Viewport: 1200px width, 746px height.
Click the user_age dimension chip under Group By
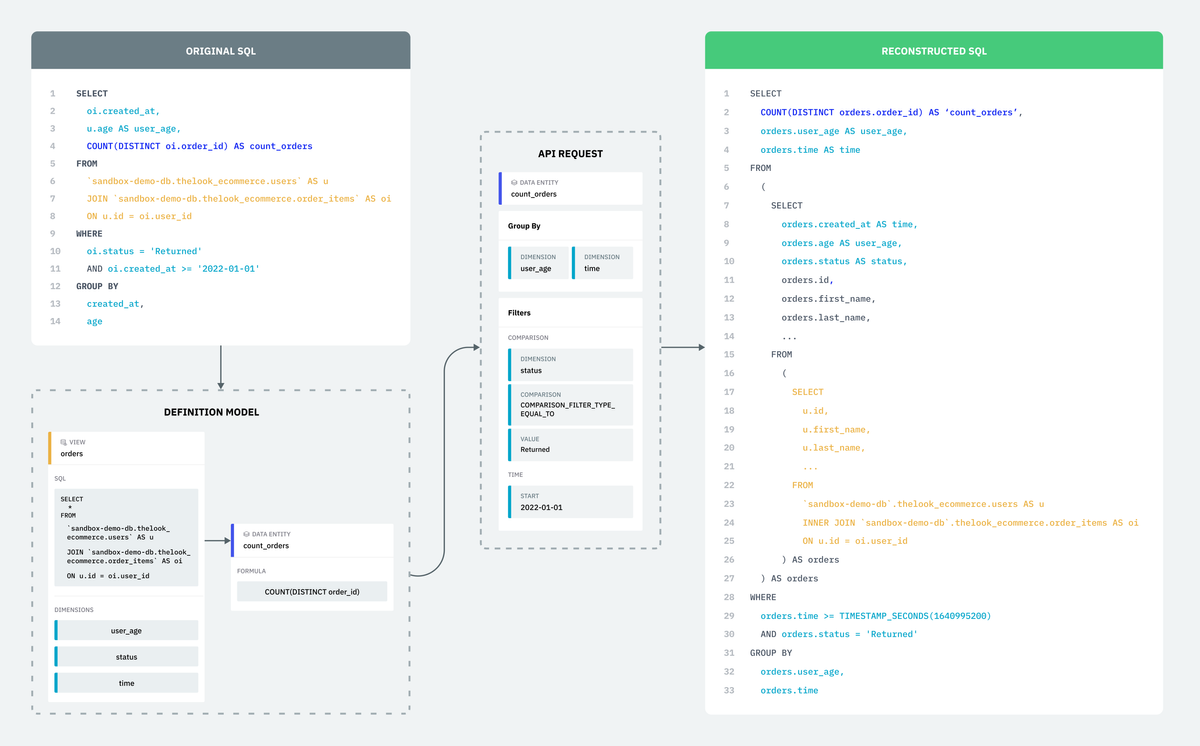538,262
